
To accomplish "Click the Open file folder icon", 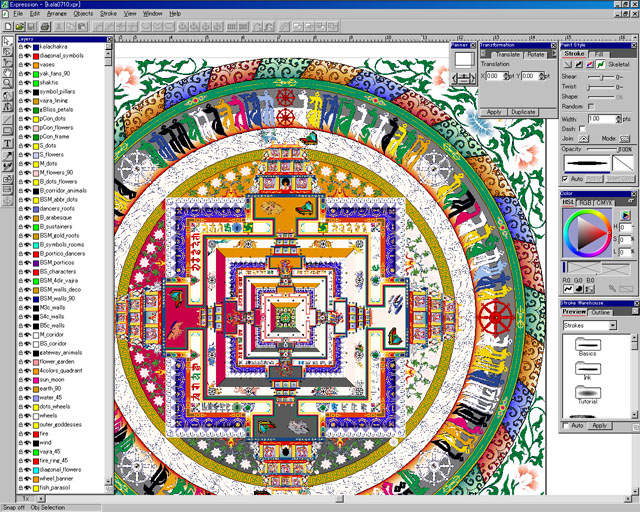I will tap(20, 27).
